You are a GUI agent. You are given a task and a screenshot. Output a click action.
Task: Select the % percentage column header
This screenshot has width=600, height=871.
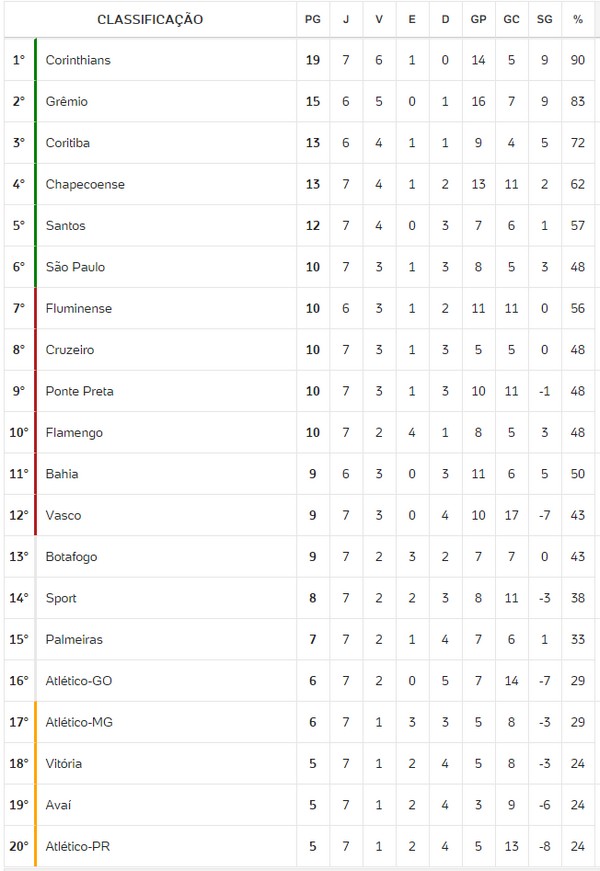click(578, 20)
